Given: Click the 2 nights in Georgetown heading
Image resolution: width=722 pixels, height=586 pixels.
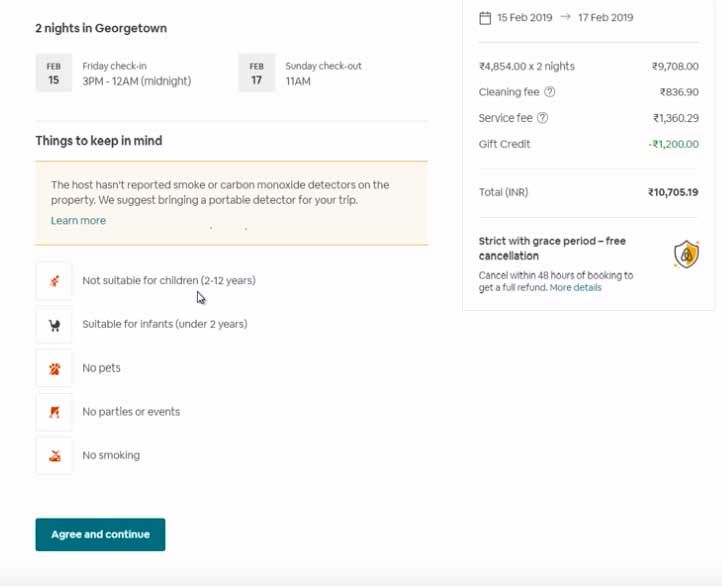Looking at the screenshot, I should (x=101, y=28).
